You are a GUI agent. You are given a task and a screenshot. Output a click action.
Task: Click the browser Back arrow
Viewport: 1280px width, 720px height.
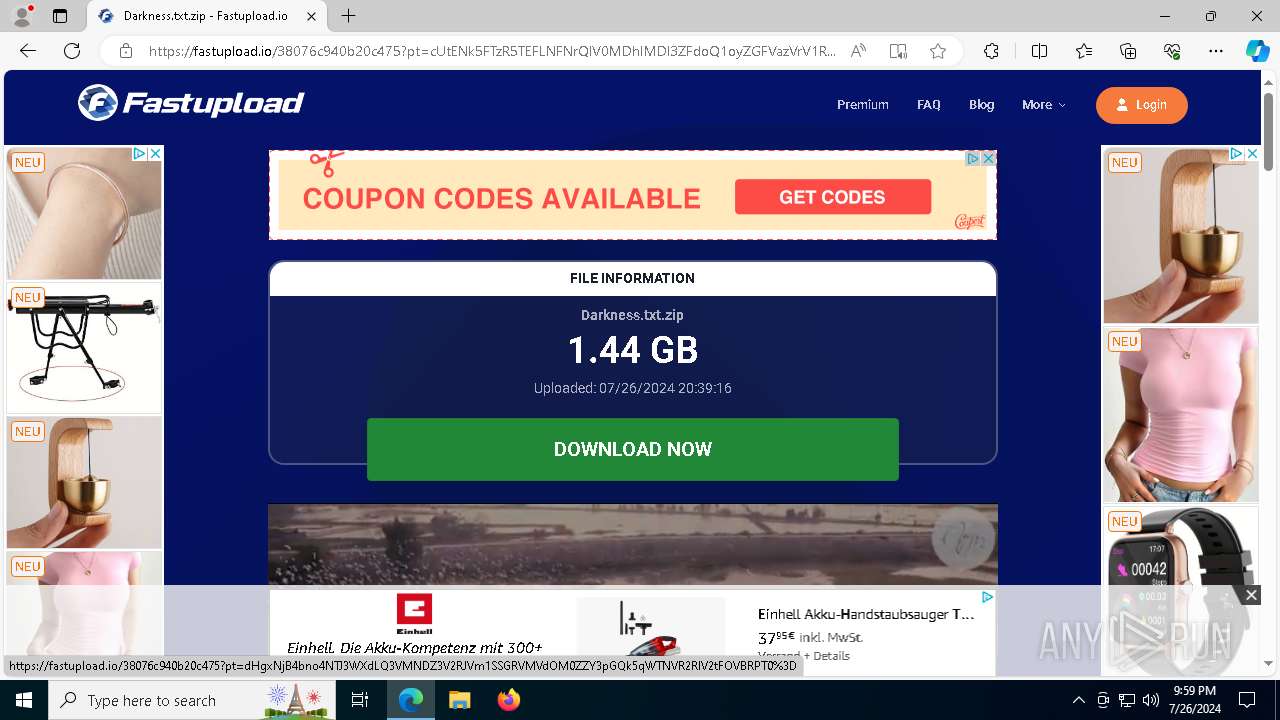click(x=28, y=51)
